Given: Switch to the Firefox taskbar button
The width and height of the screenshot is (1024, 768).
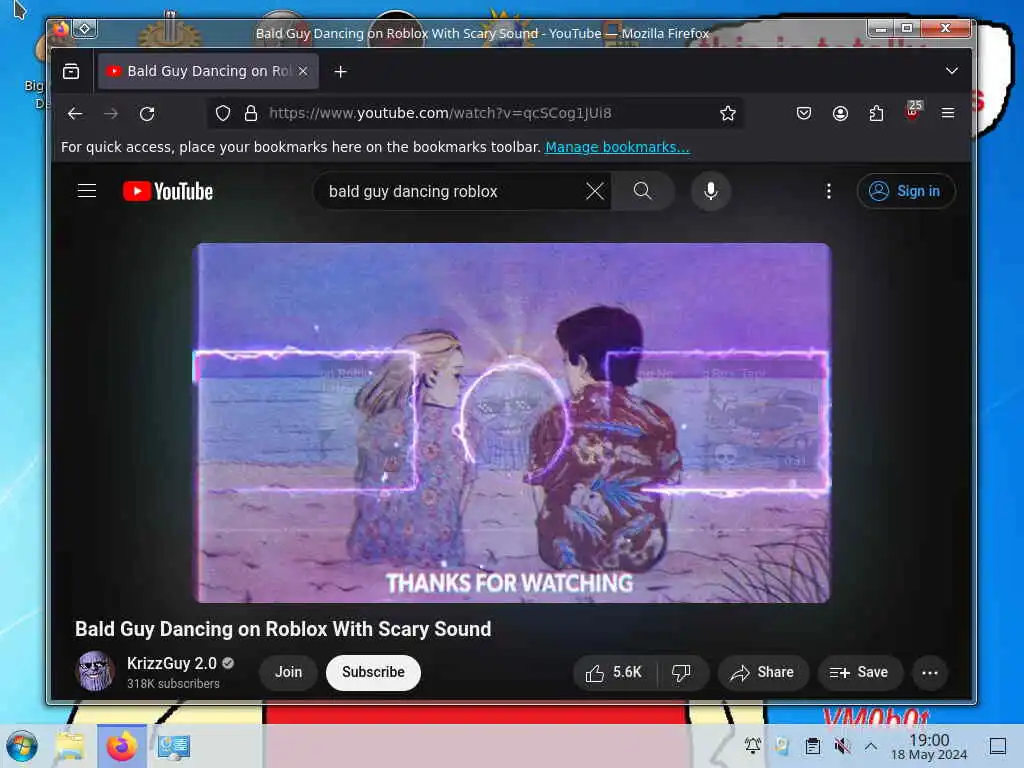Looking at the screenshot, I should tap(121, 746).
